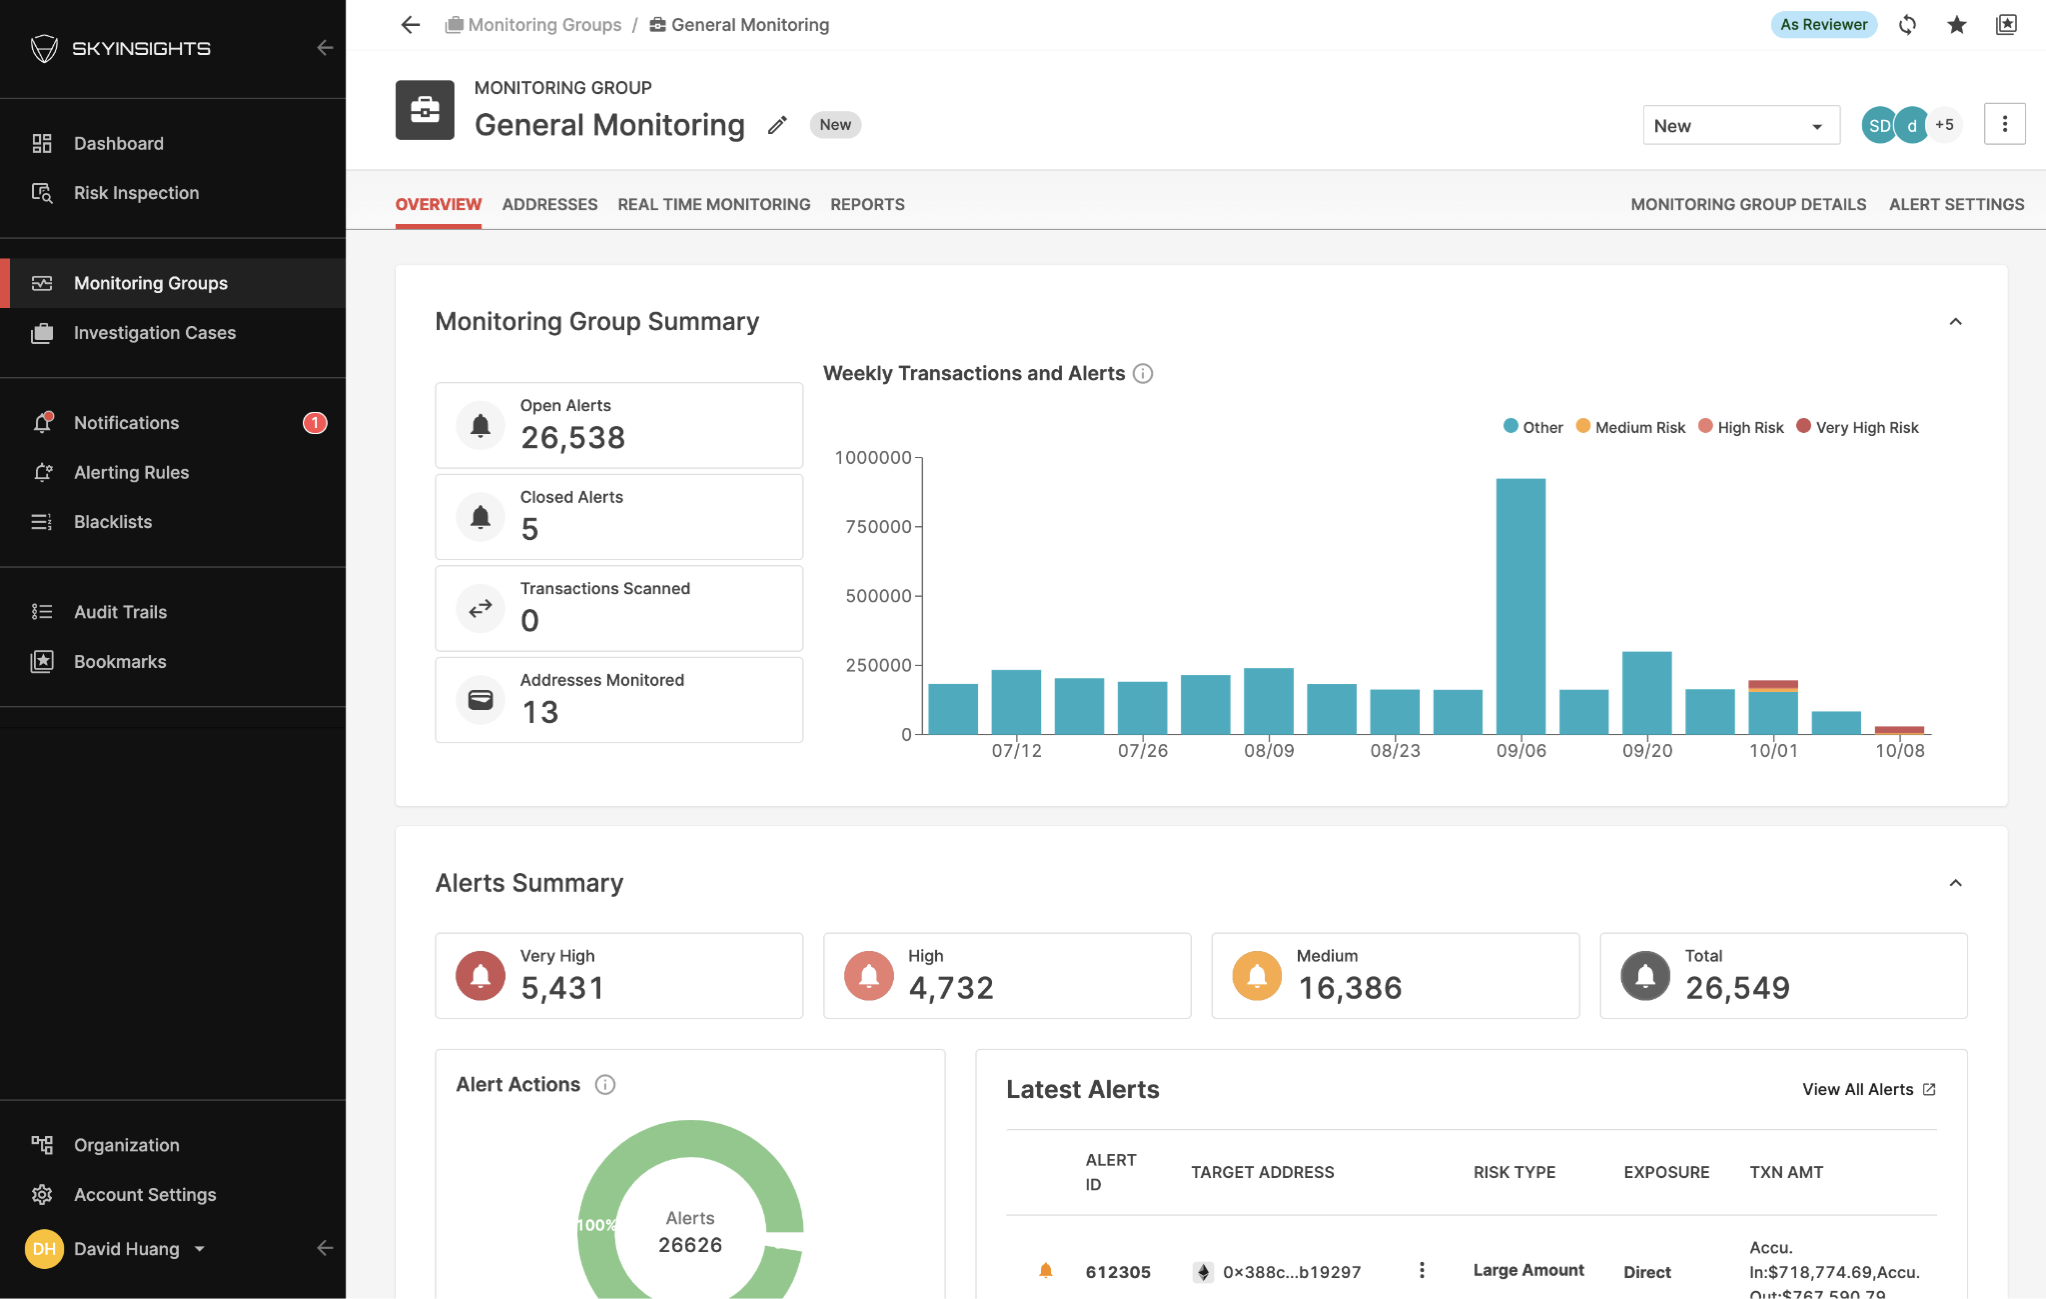The height and width of the screenshot is (1299, 2046).
Task: Edit the group name with pencil
Action: point(777,125)
